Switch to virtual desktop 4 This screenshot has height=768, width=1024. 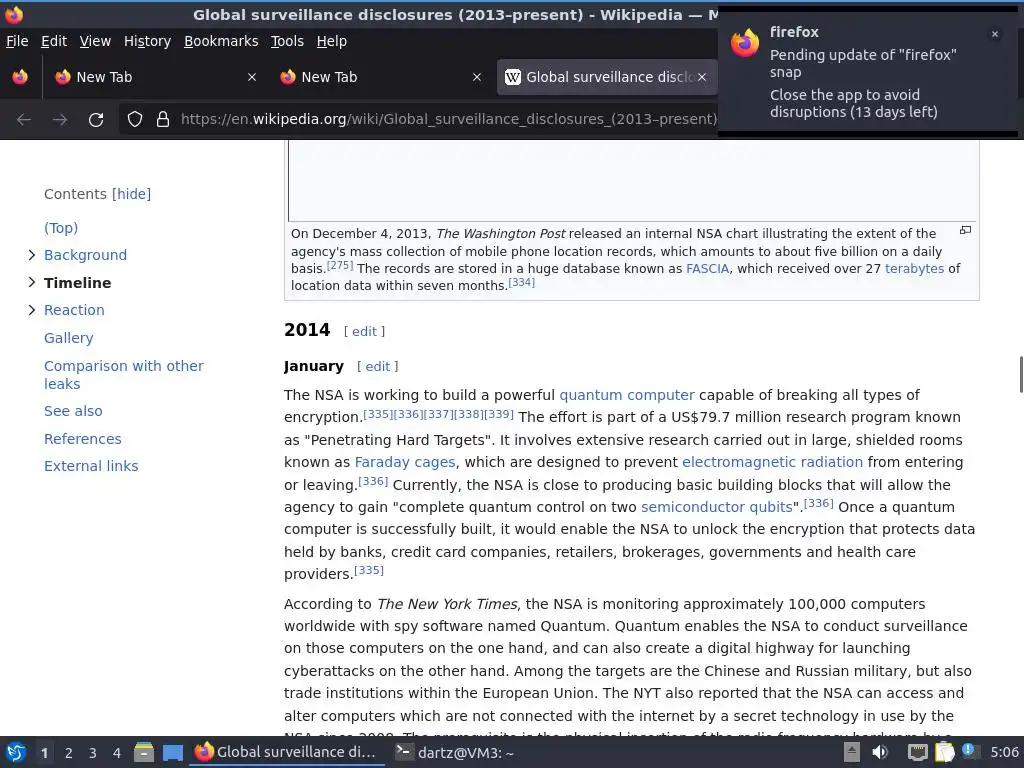coord(117,753)
